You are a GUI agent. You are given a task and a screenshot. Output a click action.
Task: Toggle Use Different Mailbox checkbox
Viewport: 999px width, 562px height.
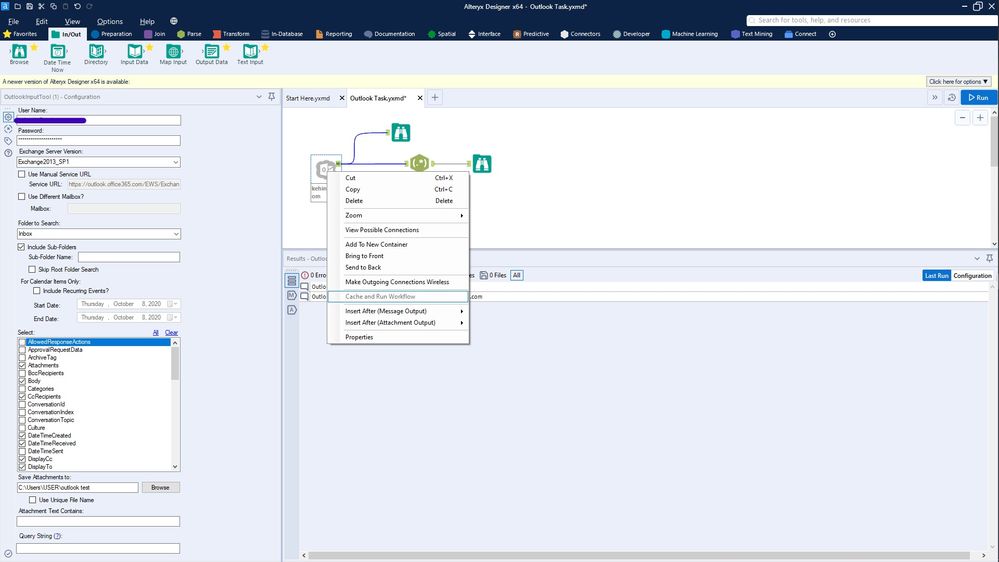pyautogui.click(x=22, y=196)
